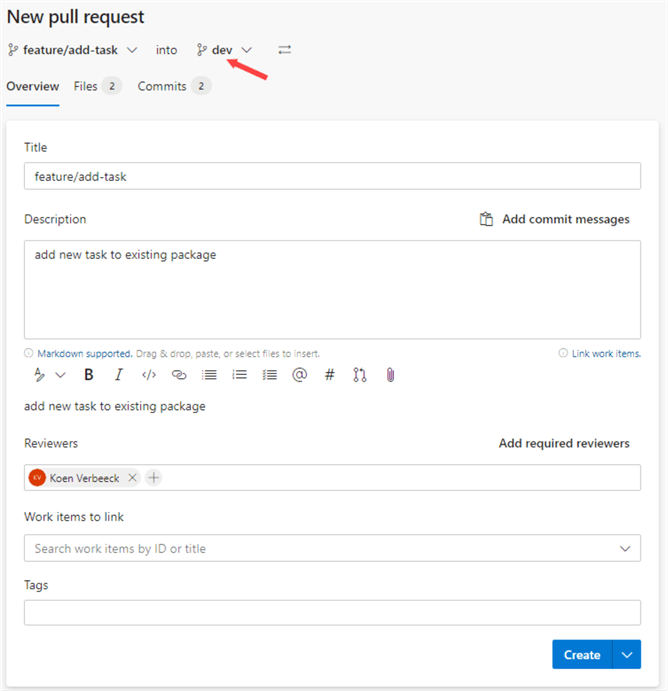Image resolution: width=668 pixels, height=691 pixels.
Task: Apply bold formatting to description
Action: 89,375
